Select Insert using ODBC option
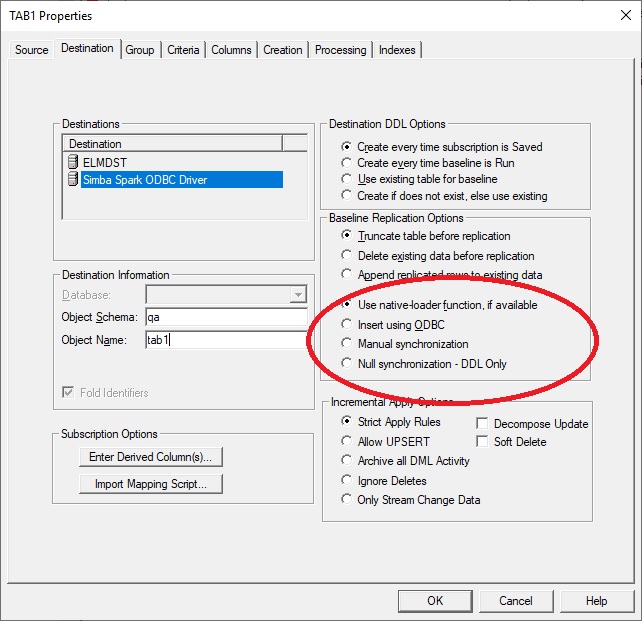This screenshot has width=642, height=621. click(x=347, y=324)
